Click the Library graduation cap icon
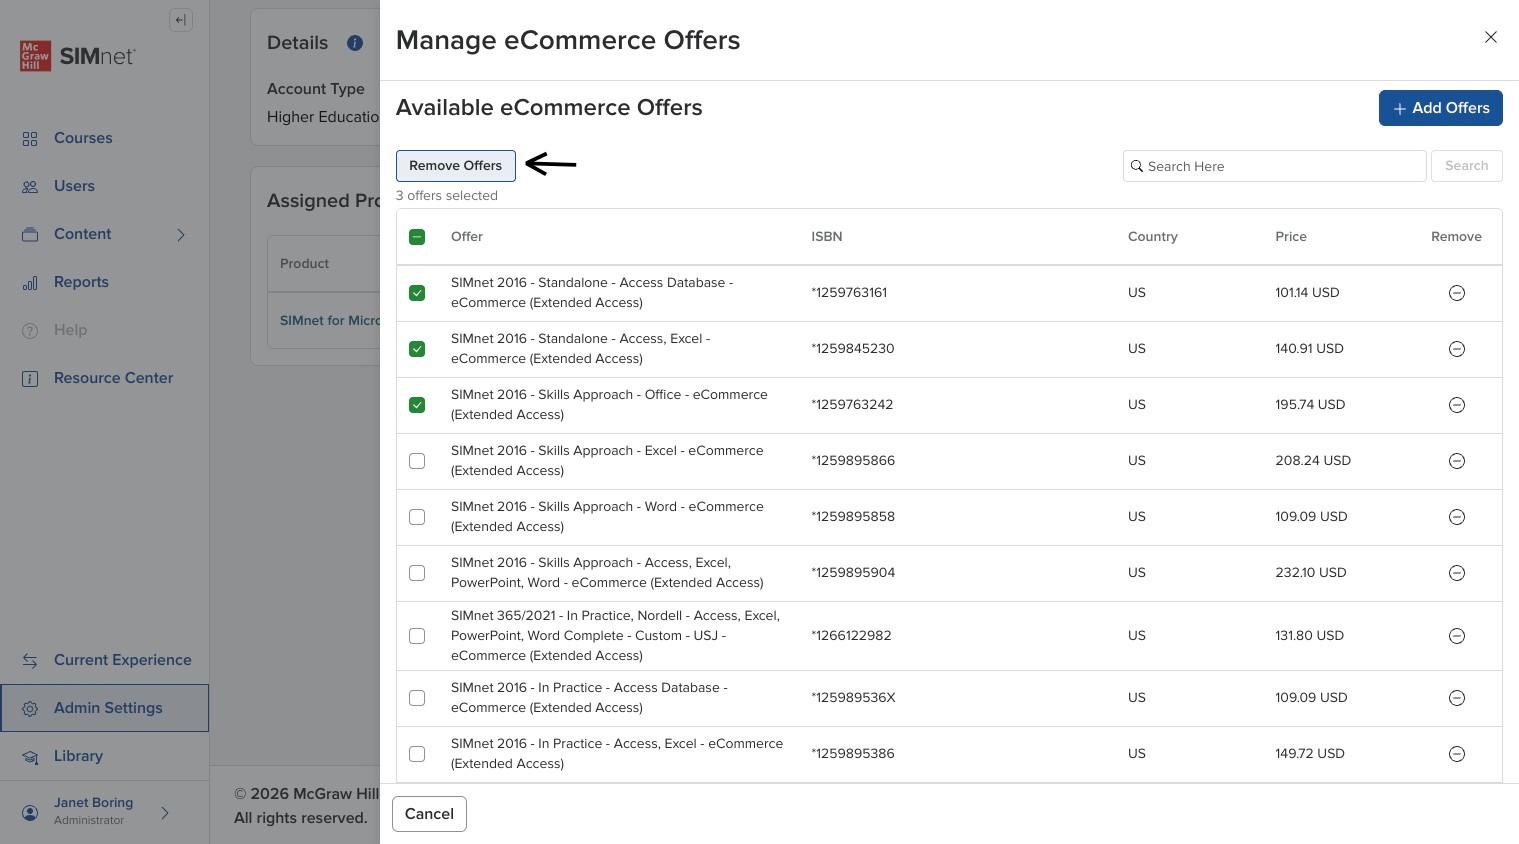The height and width of the screenshot is (844, 1519). pyautogui.click(x=30, y=757)
